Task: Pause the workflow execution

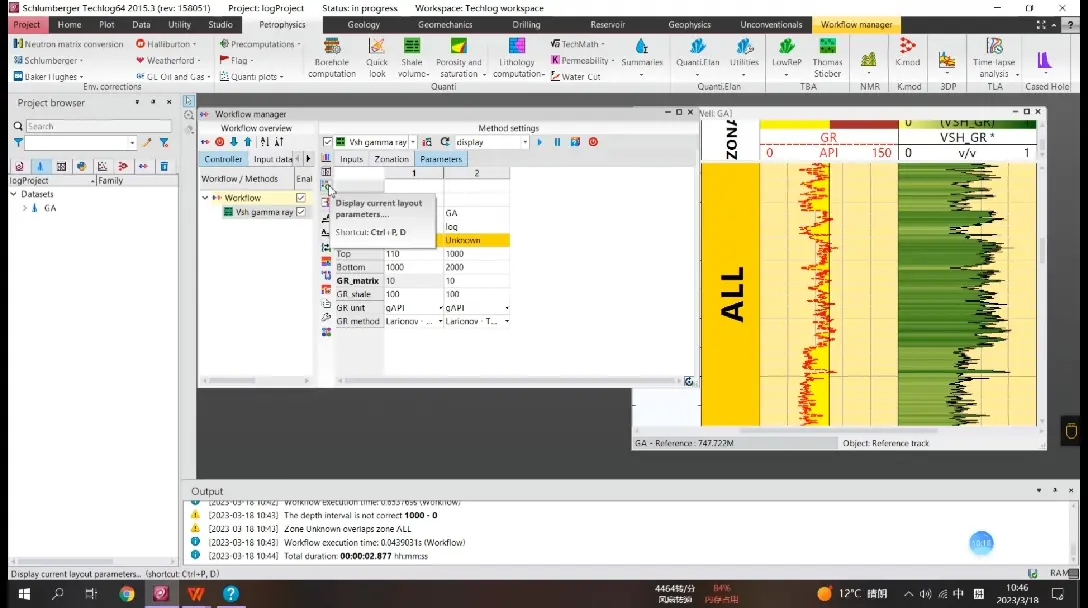Action: coord(557,142)
